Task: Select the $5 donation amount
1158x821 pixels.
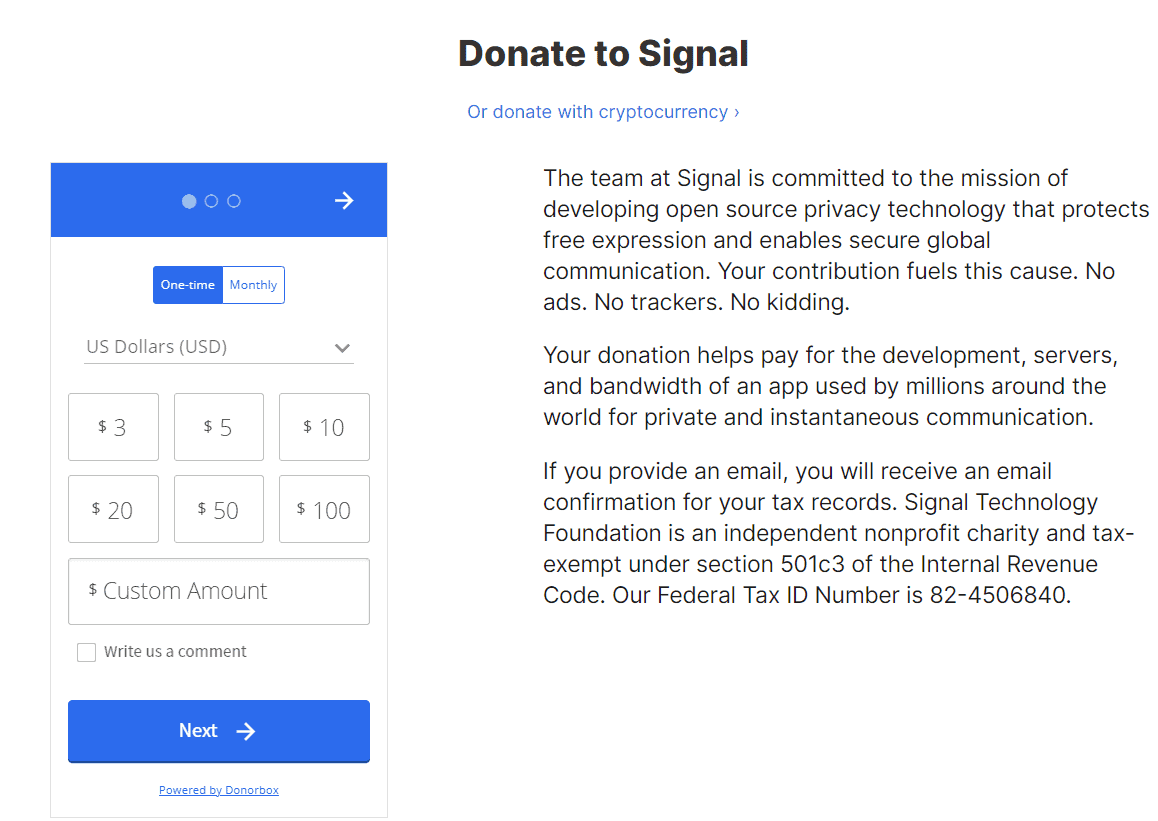Action: [x=218, y=427]
